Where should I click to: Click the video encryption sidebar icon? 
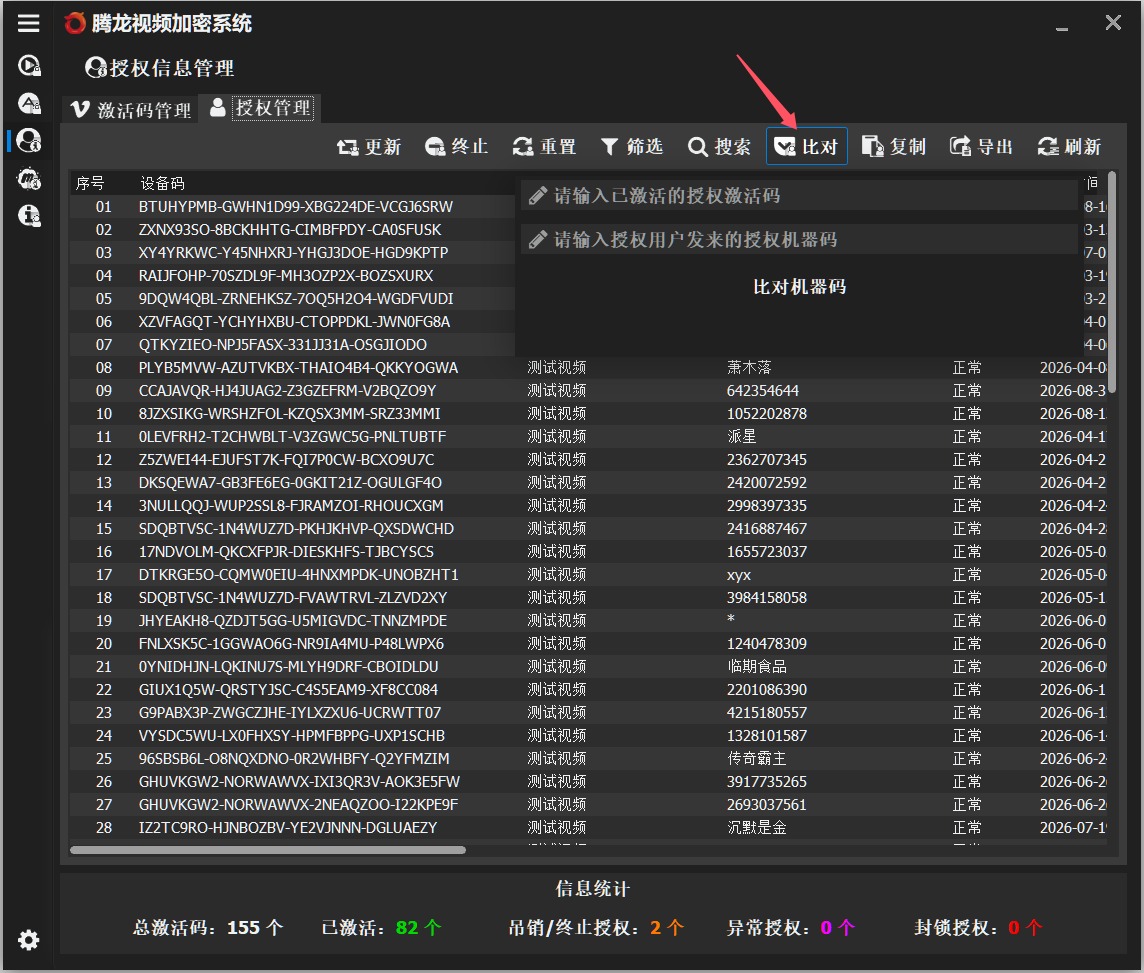click(28, 66)
